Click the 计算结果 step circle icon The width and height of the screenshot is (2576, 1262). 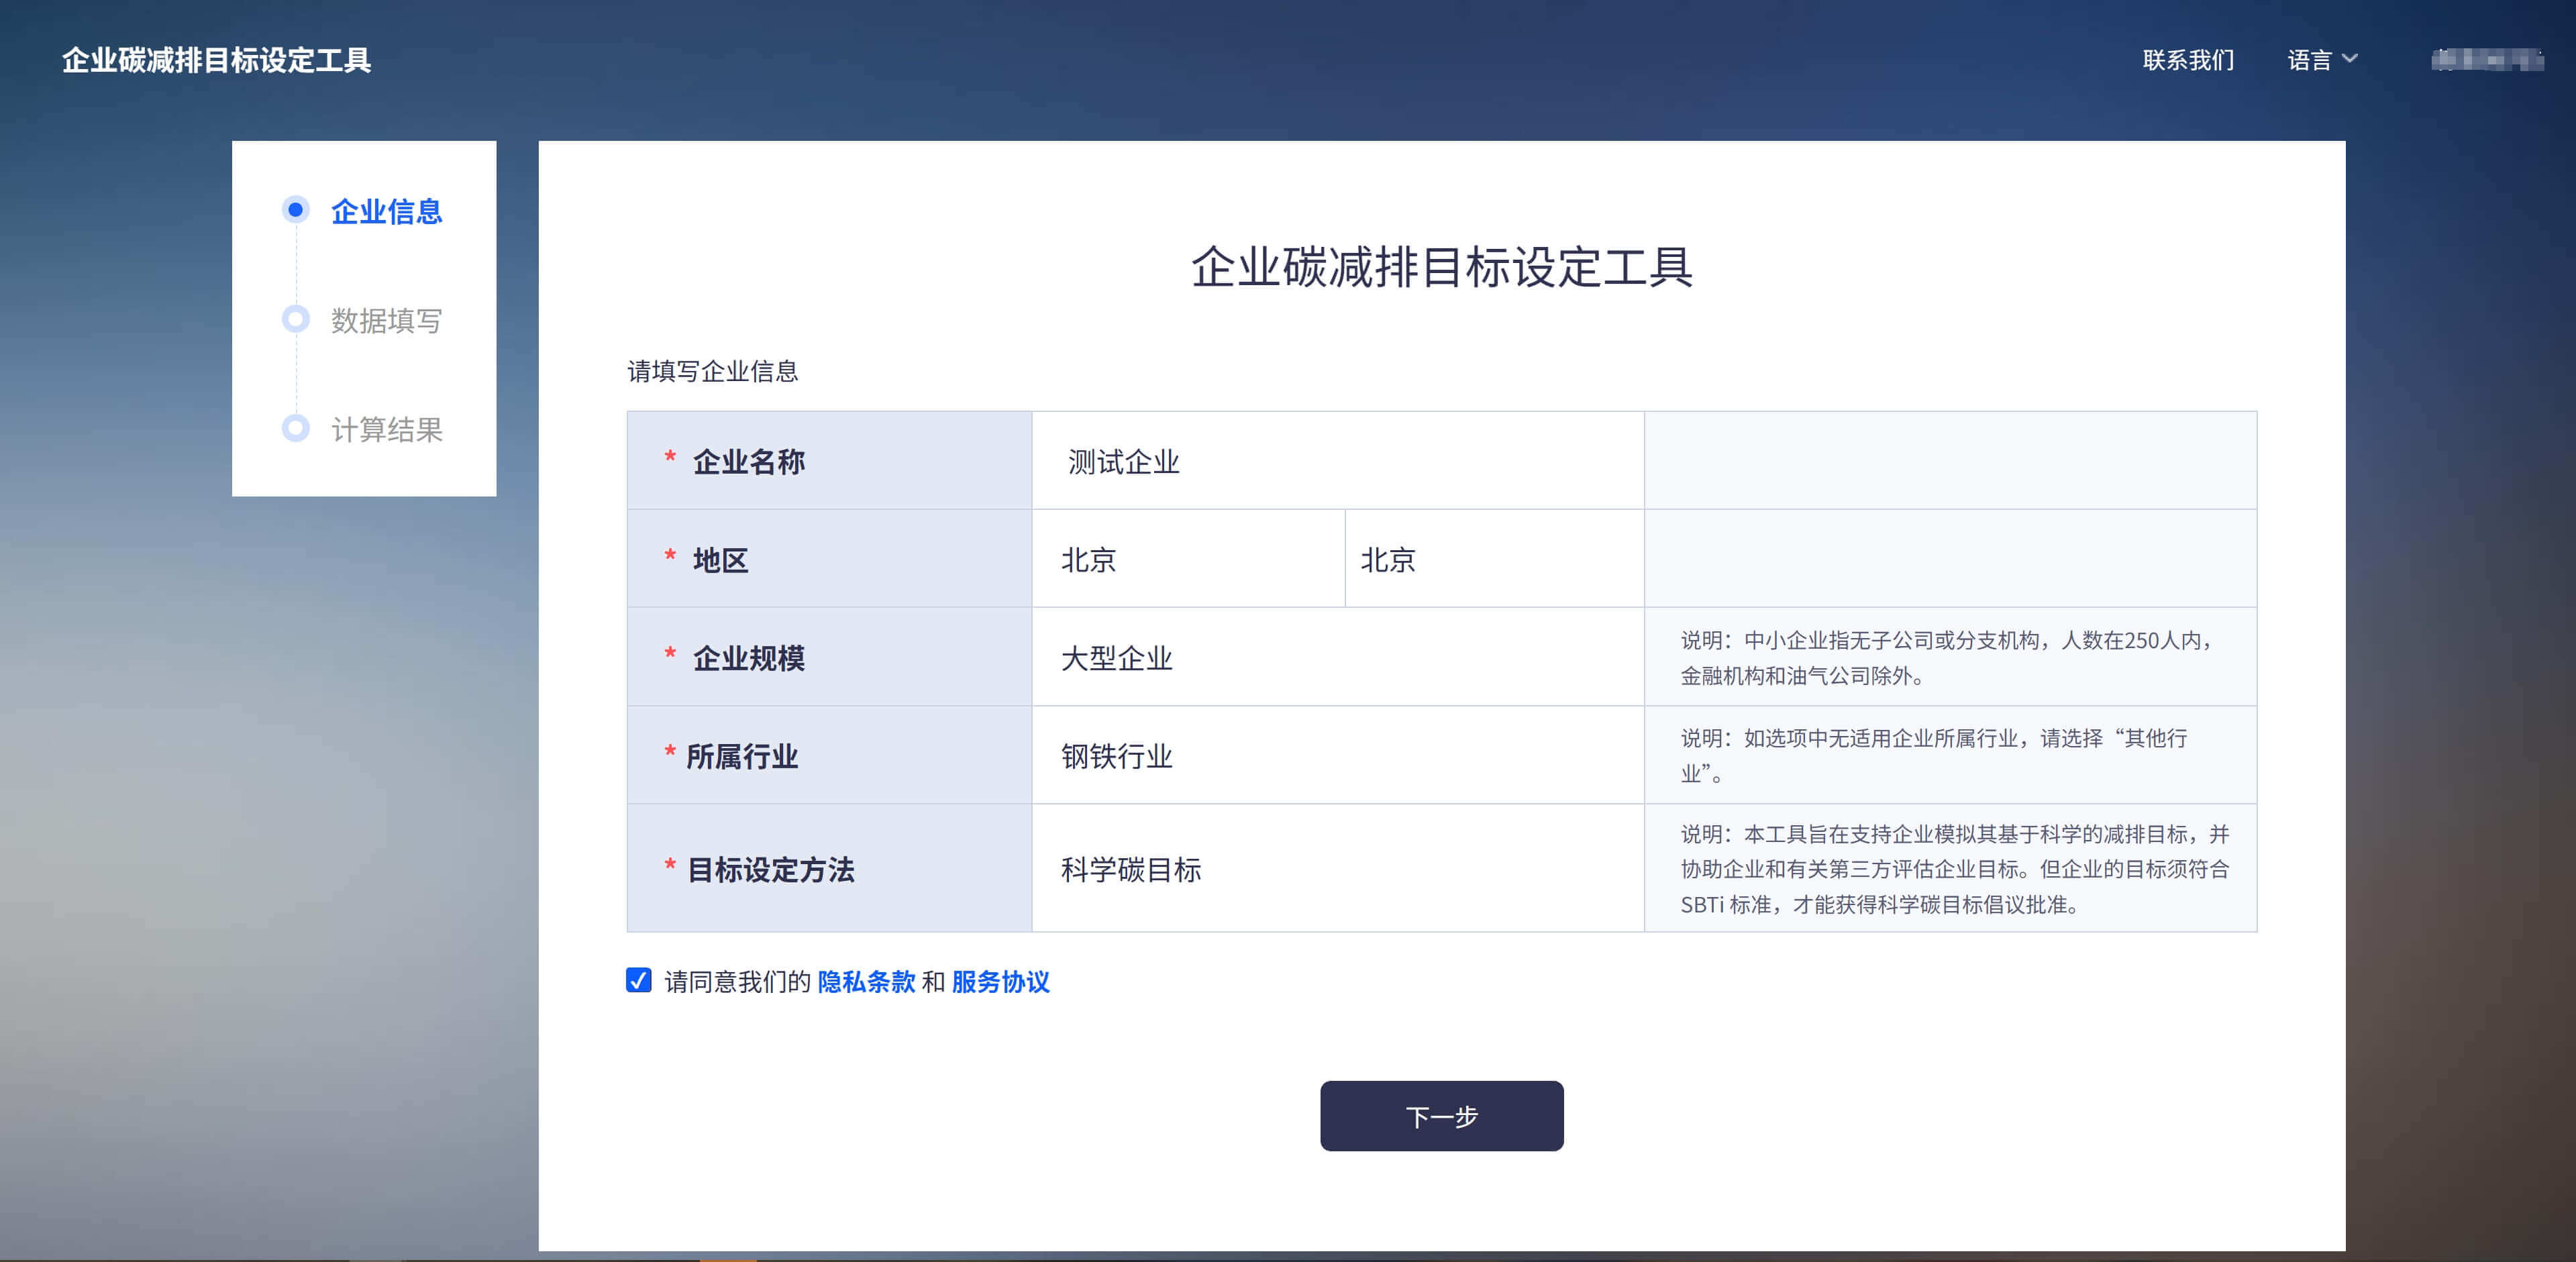click(x=295, y=428)
